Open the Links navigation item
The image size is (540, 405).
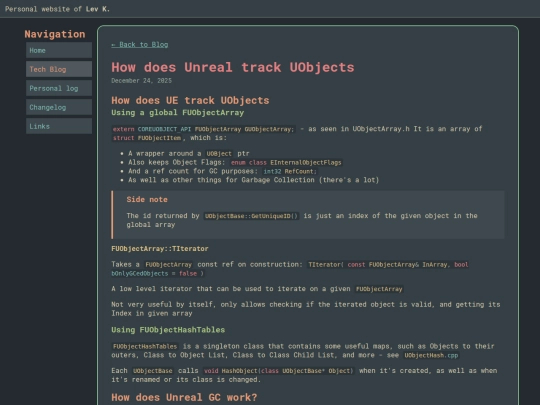(59, 126)
